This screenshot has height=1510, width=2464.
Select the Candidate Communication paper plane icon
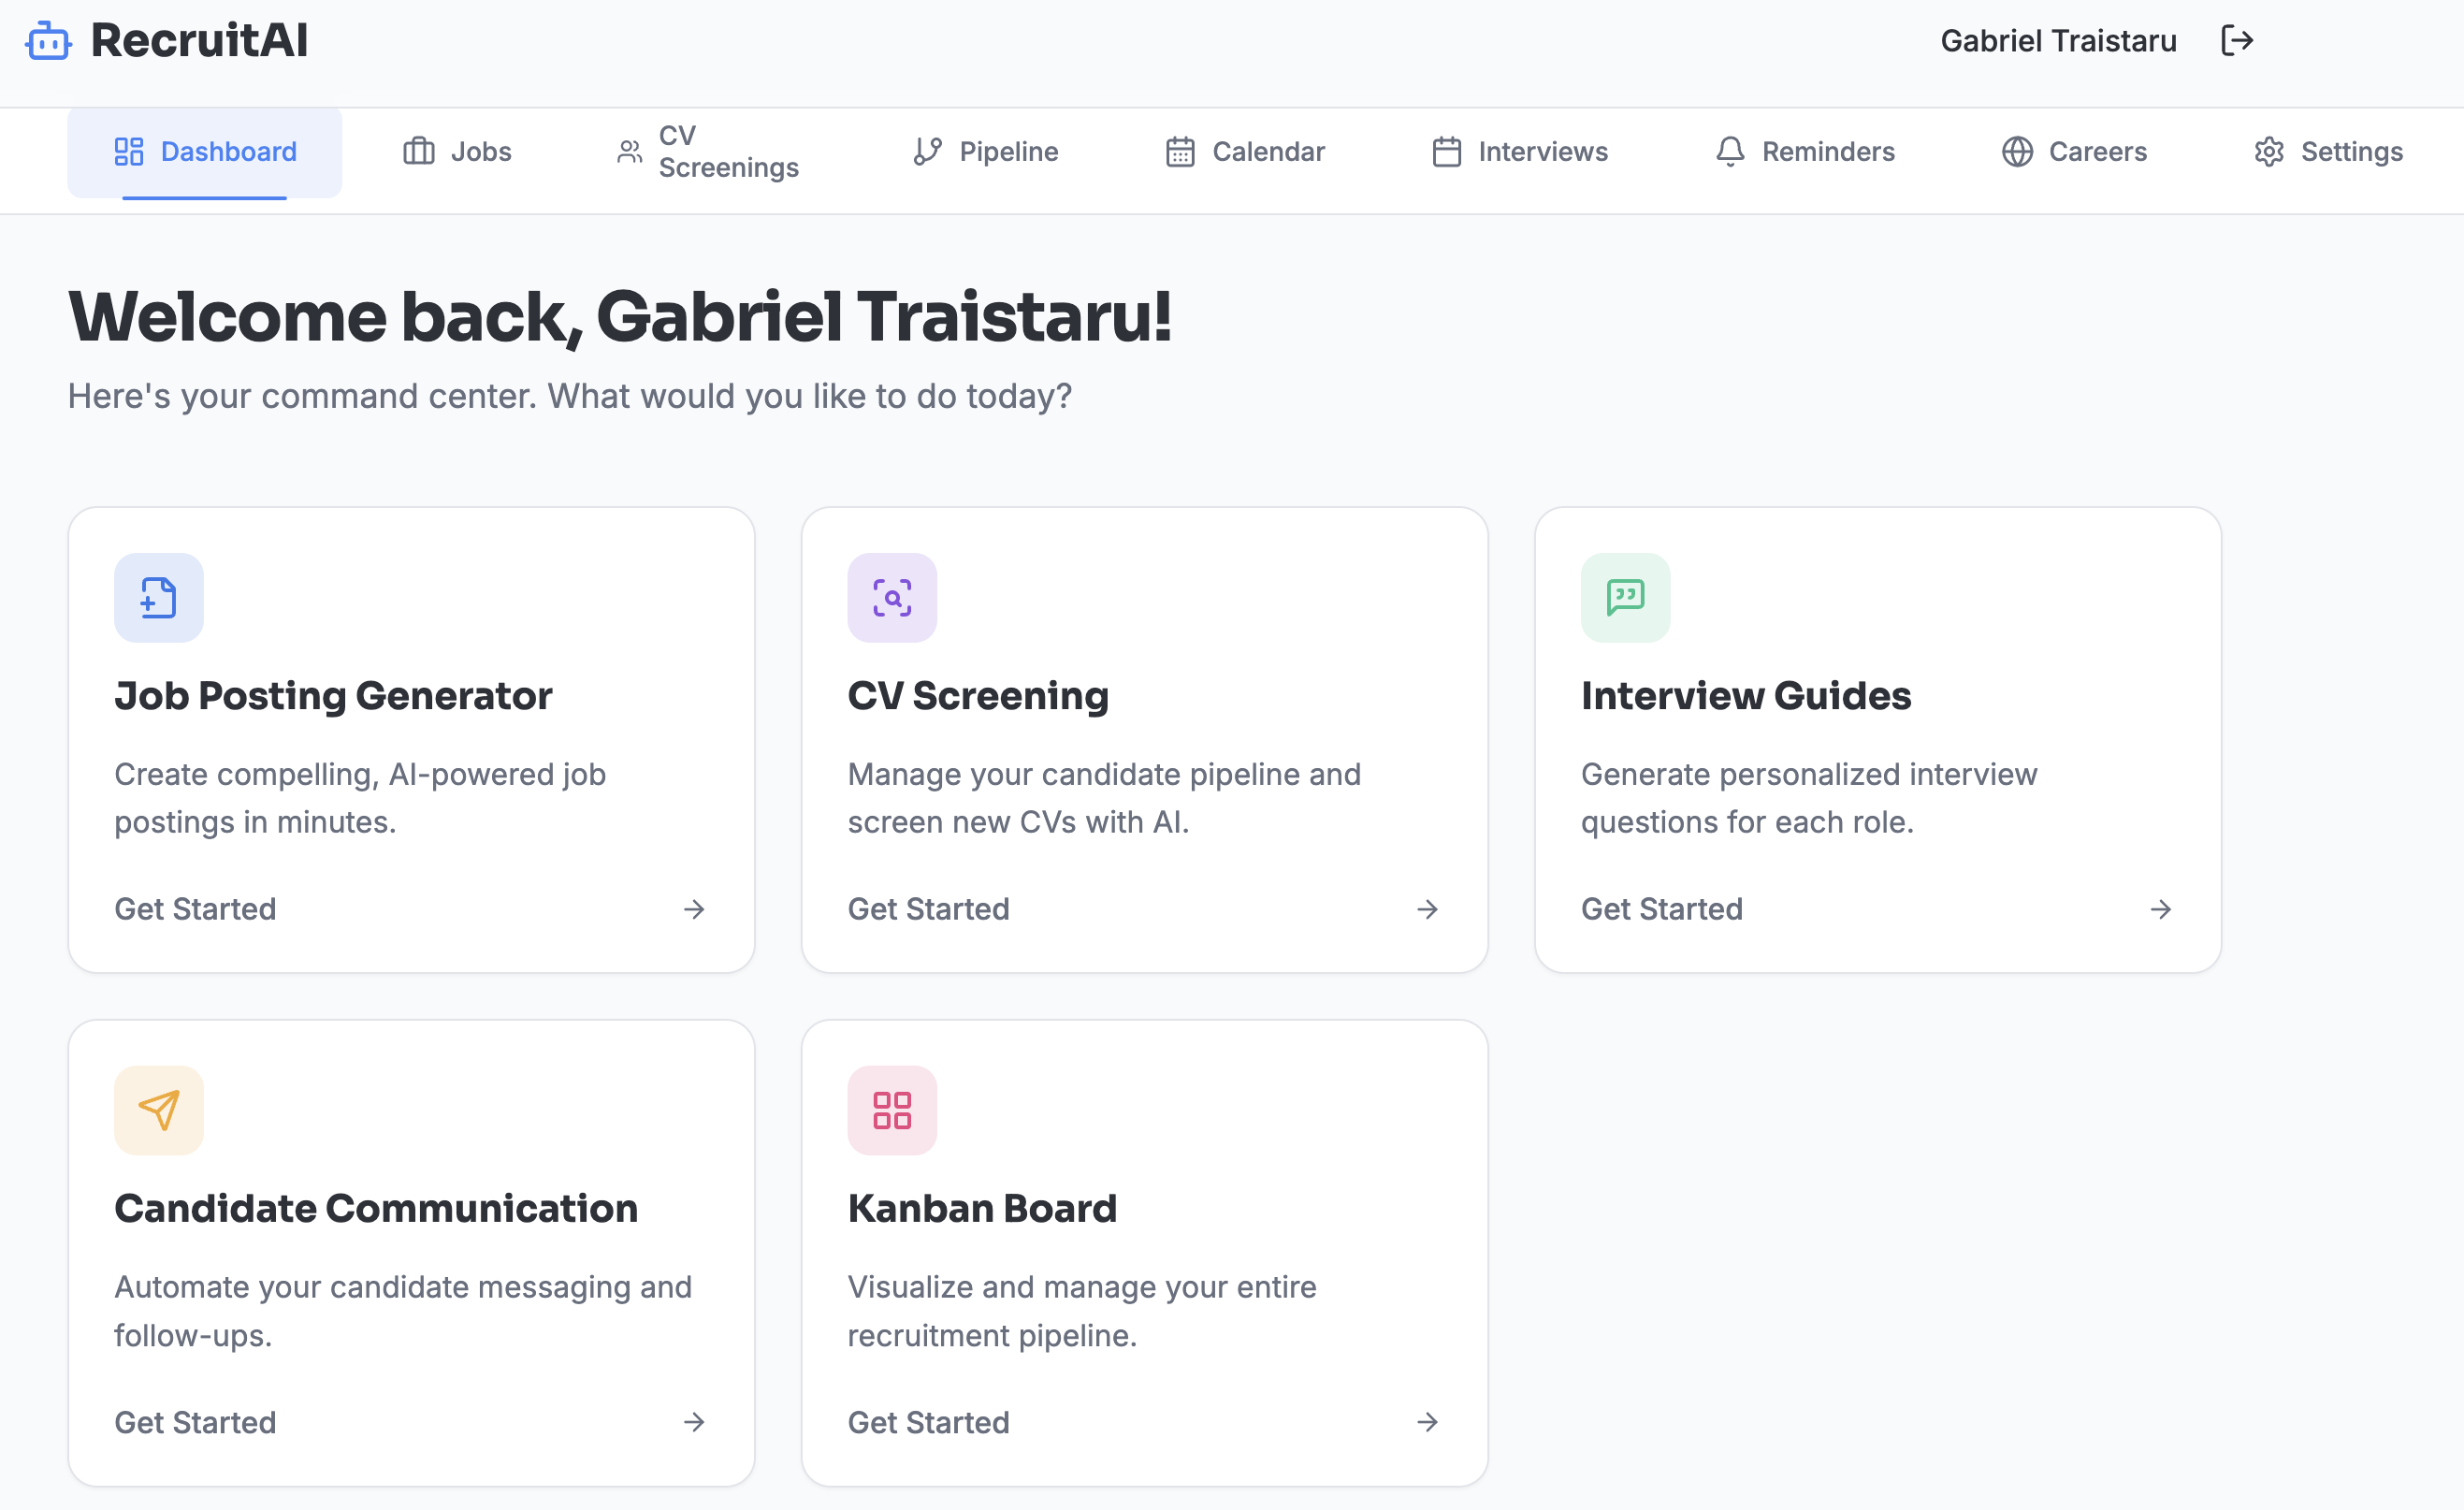tap(158, 1110)
